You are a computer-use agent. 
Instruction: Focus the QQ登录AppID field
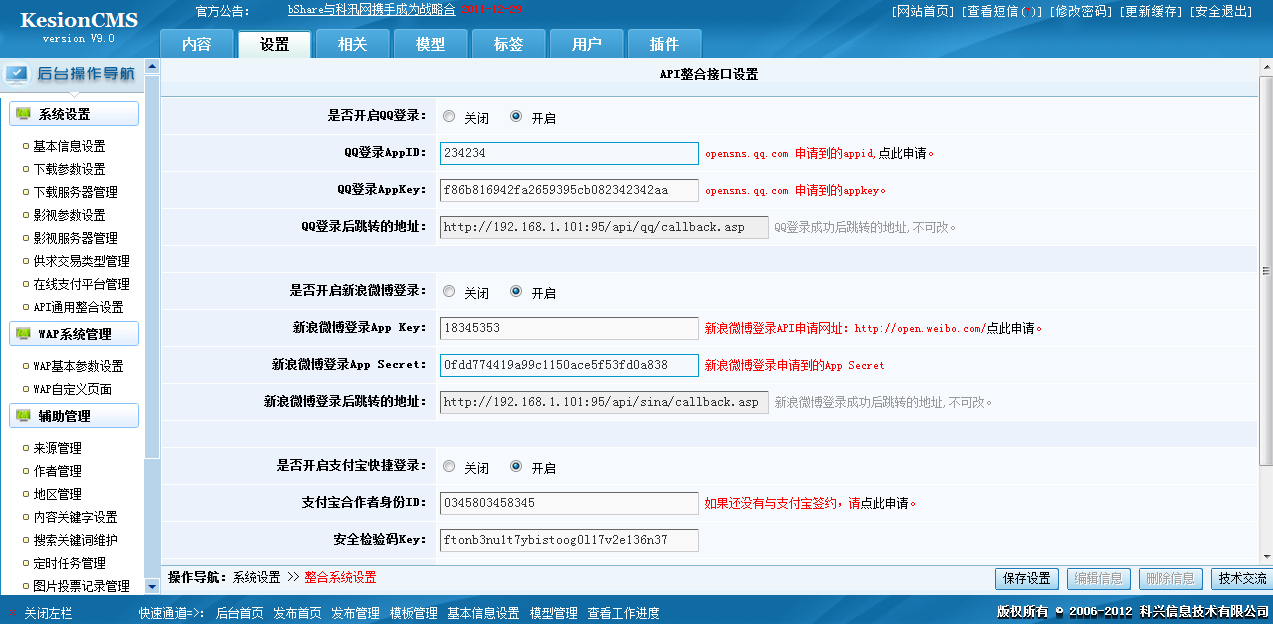[569, 153]
